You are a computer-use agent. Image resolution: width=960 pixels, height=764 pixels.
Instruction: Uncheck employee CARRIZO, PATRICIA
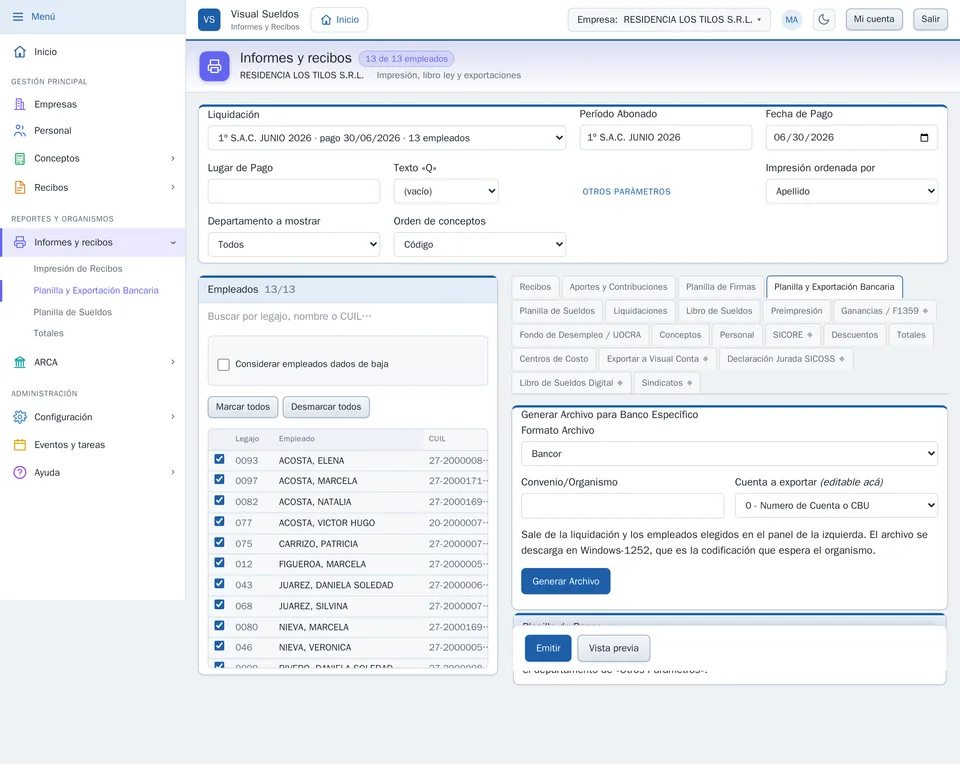pyautogui.click(x=219, y=542)
